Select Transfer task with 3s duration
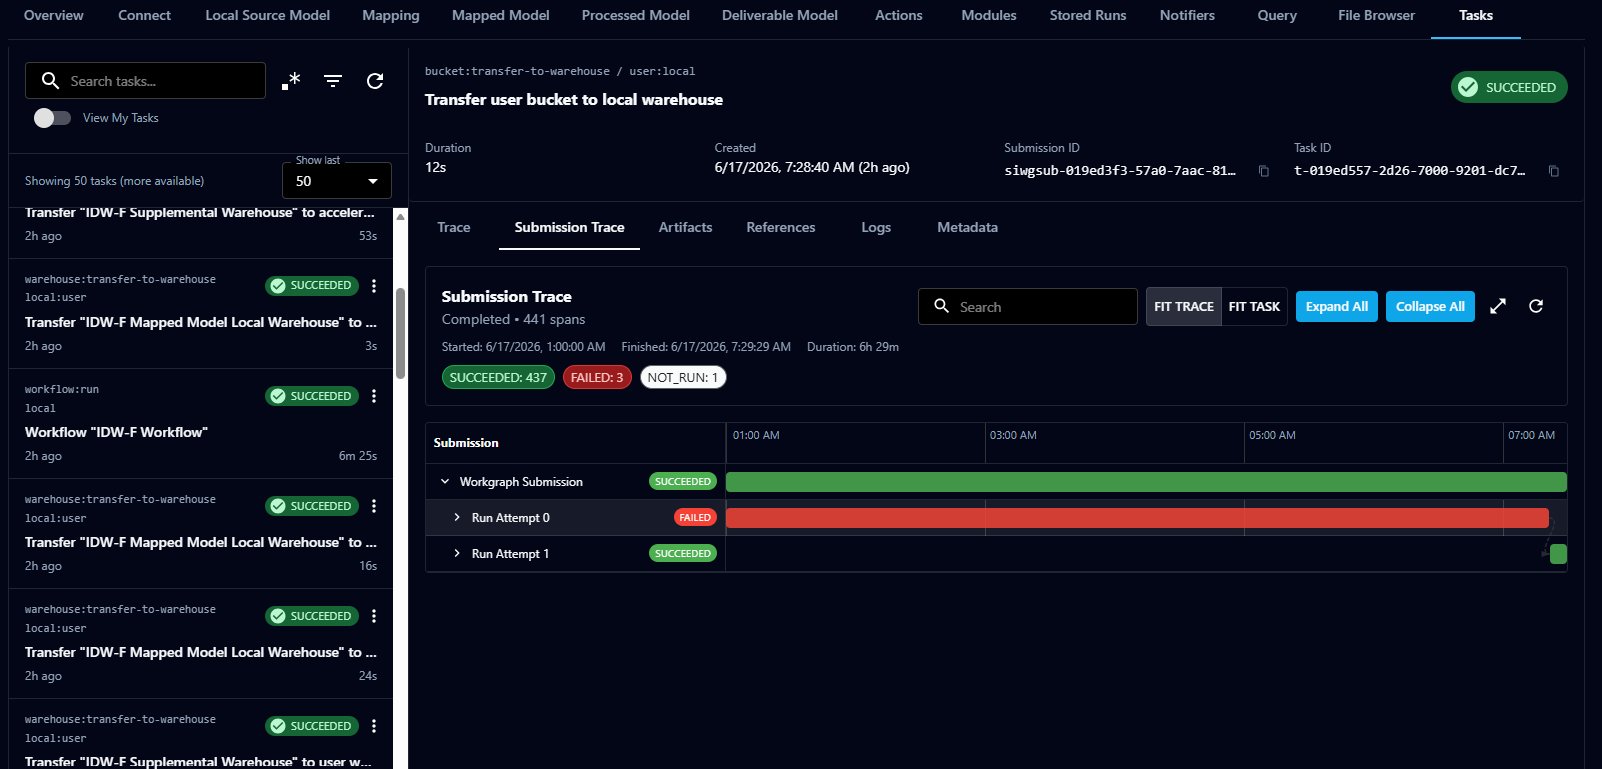The image size is (1602, 769). [201, 313]
